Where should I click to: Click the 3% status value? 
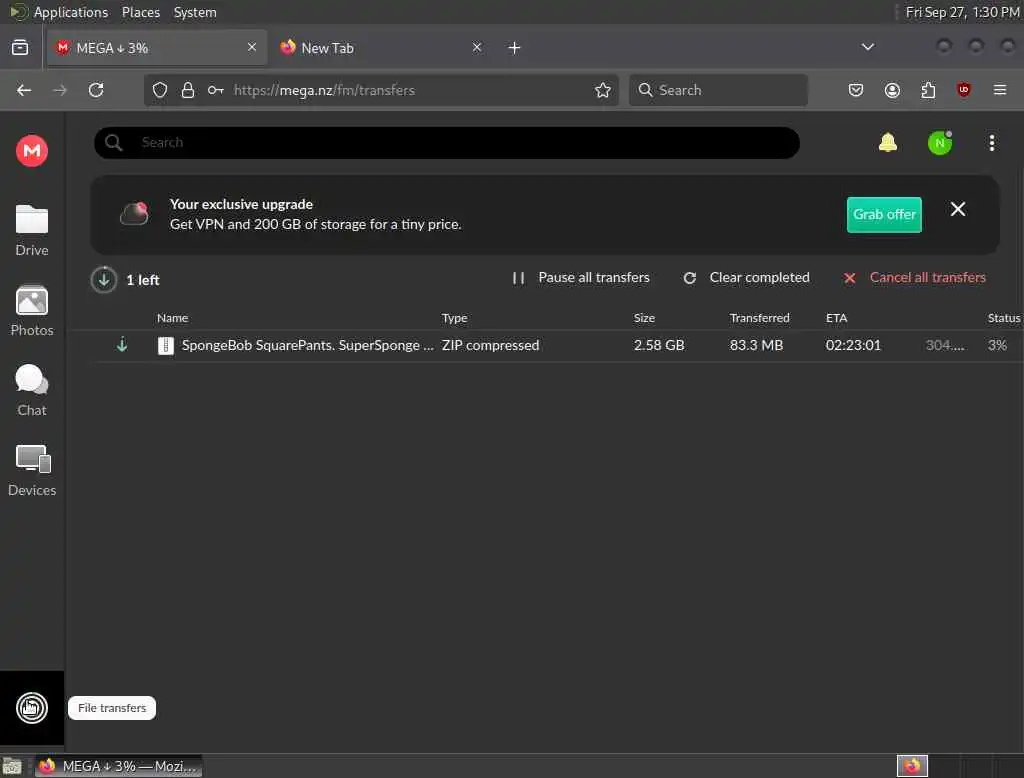click(997, 345)
